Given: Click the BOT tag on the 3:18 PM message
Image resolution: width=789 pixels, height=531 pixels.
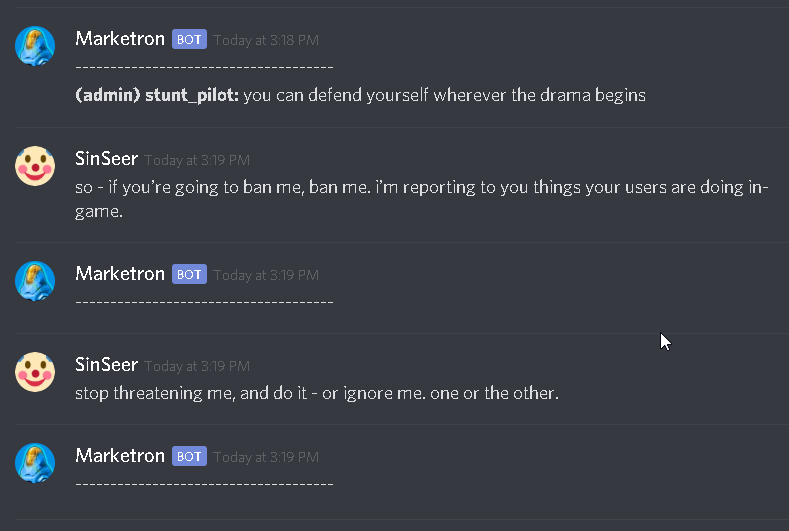Looking at the screenshot, I should [x=189, y=40].
